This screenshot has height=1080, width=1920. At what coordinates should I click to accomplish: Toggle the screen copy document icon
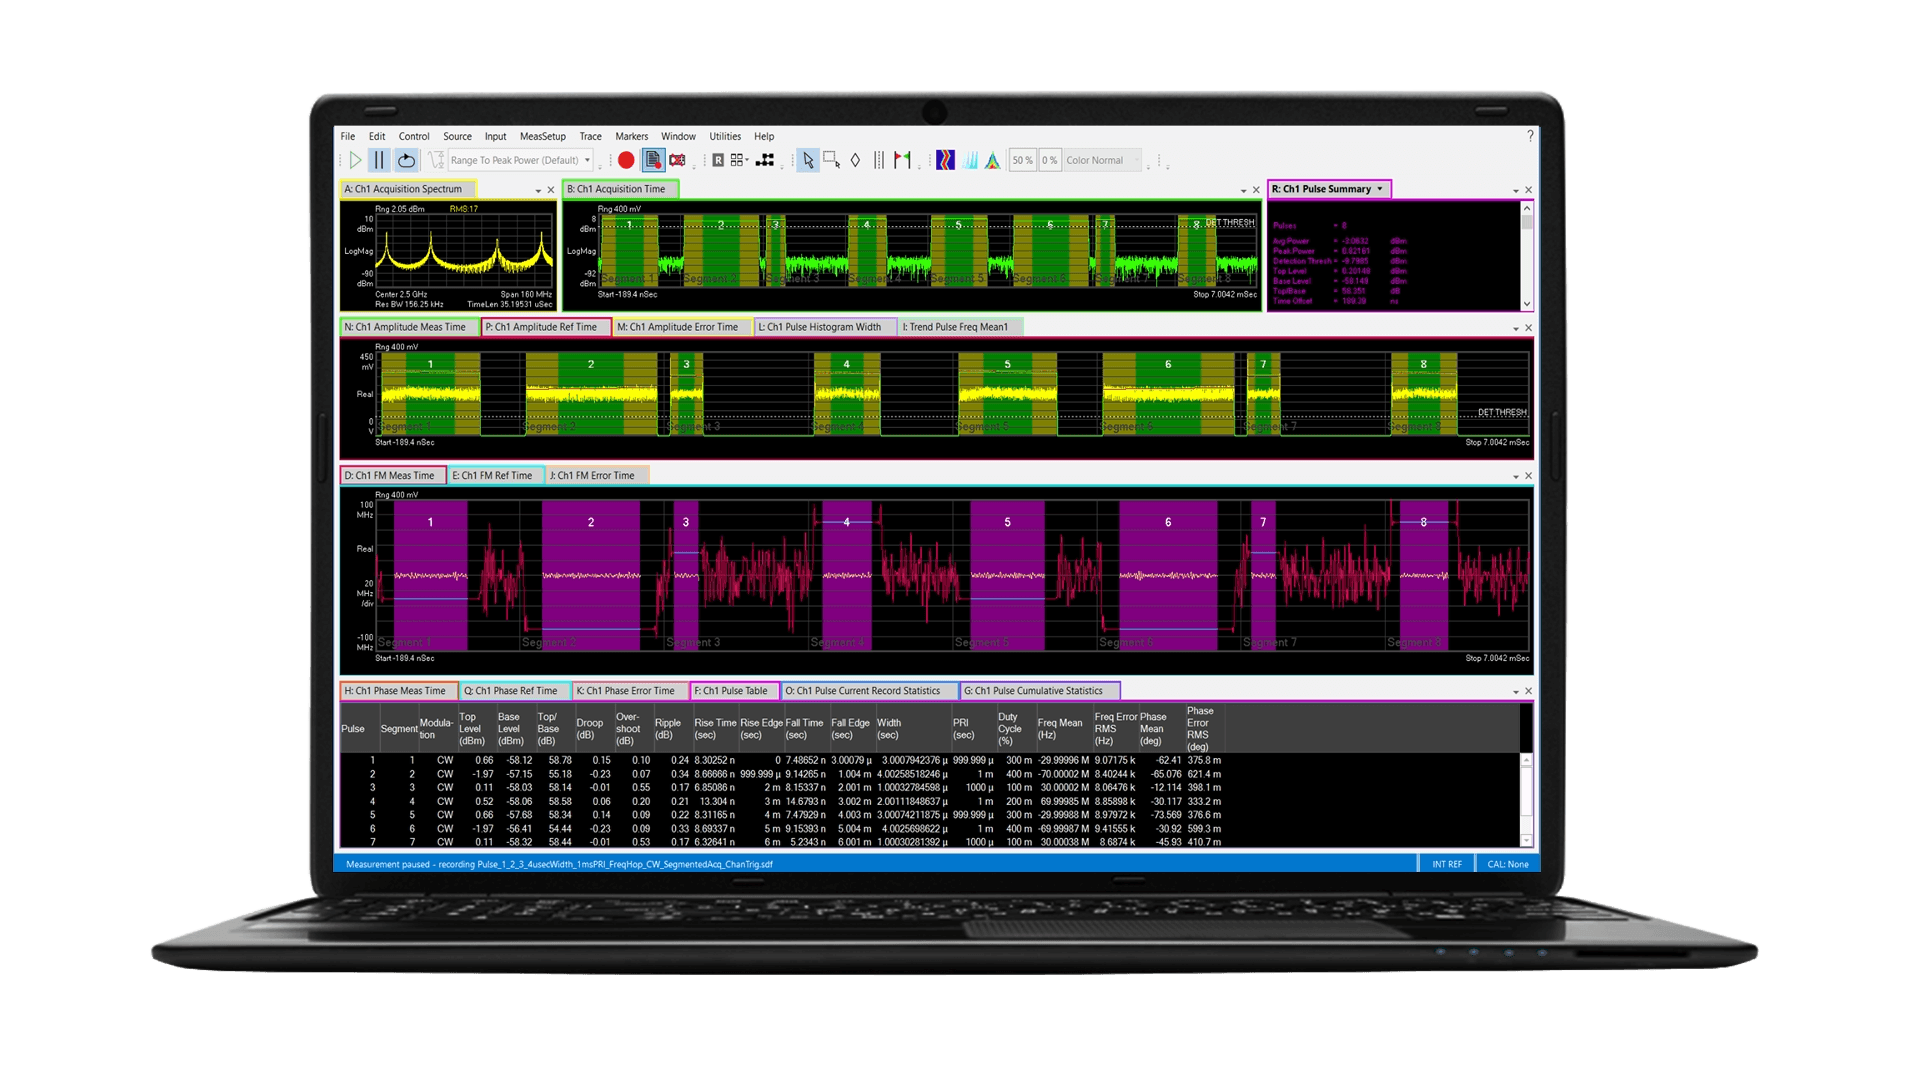coord(653,160)
